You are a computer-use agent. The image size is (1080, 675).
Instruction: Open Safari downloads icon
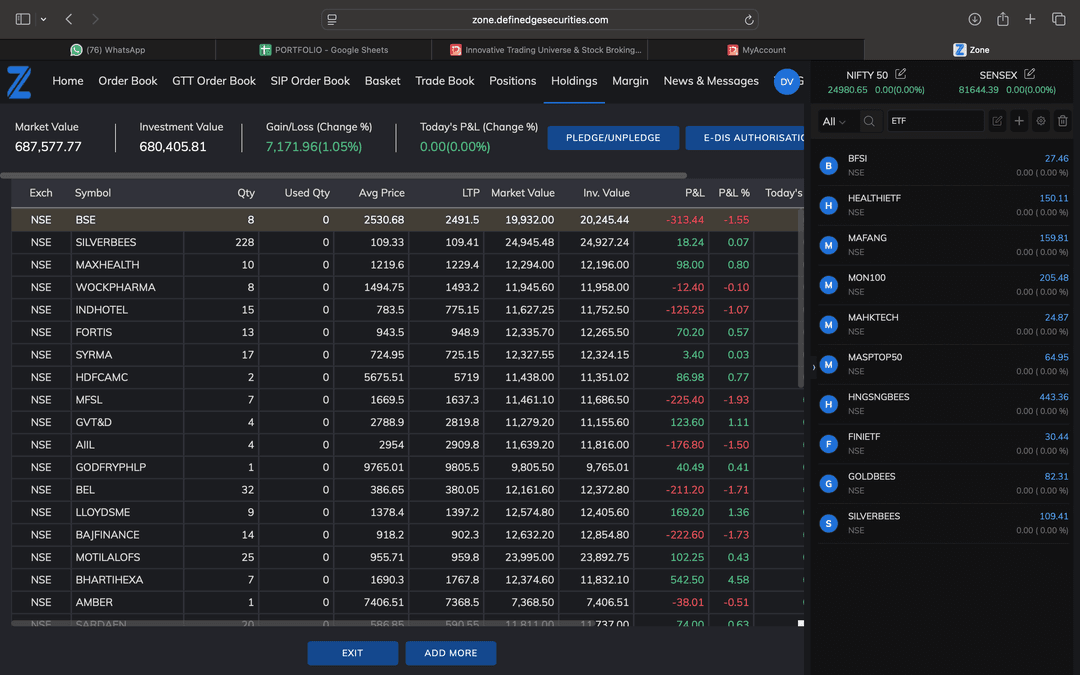point(975,19)
